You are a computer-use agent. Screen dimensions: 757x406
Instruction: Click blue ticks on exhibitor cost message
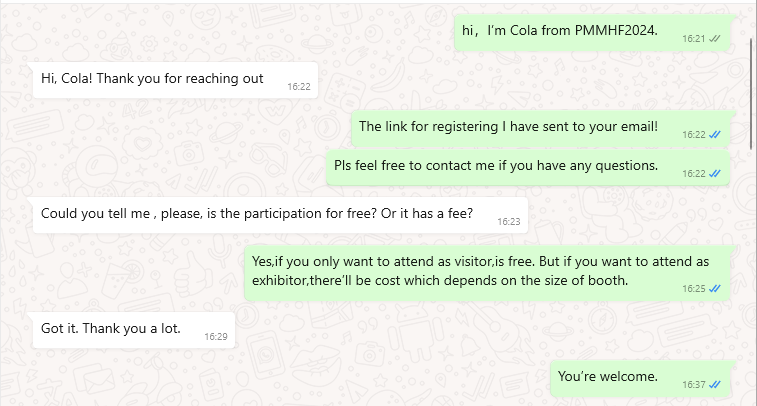715,288
